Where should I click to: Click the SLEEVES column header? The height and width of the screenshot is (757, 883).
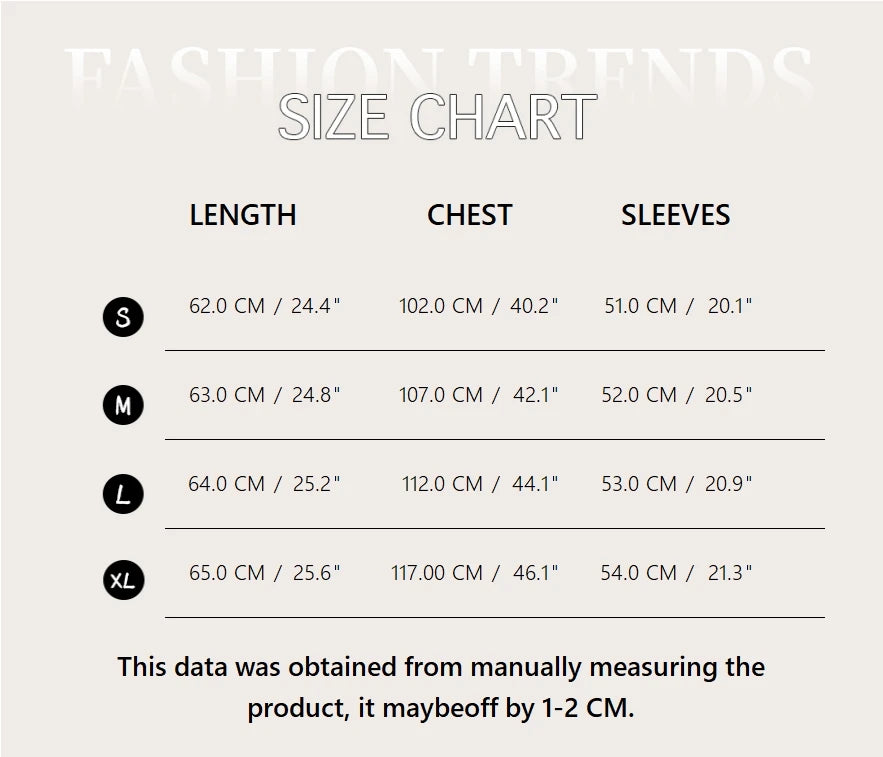(x=675, y=215)
